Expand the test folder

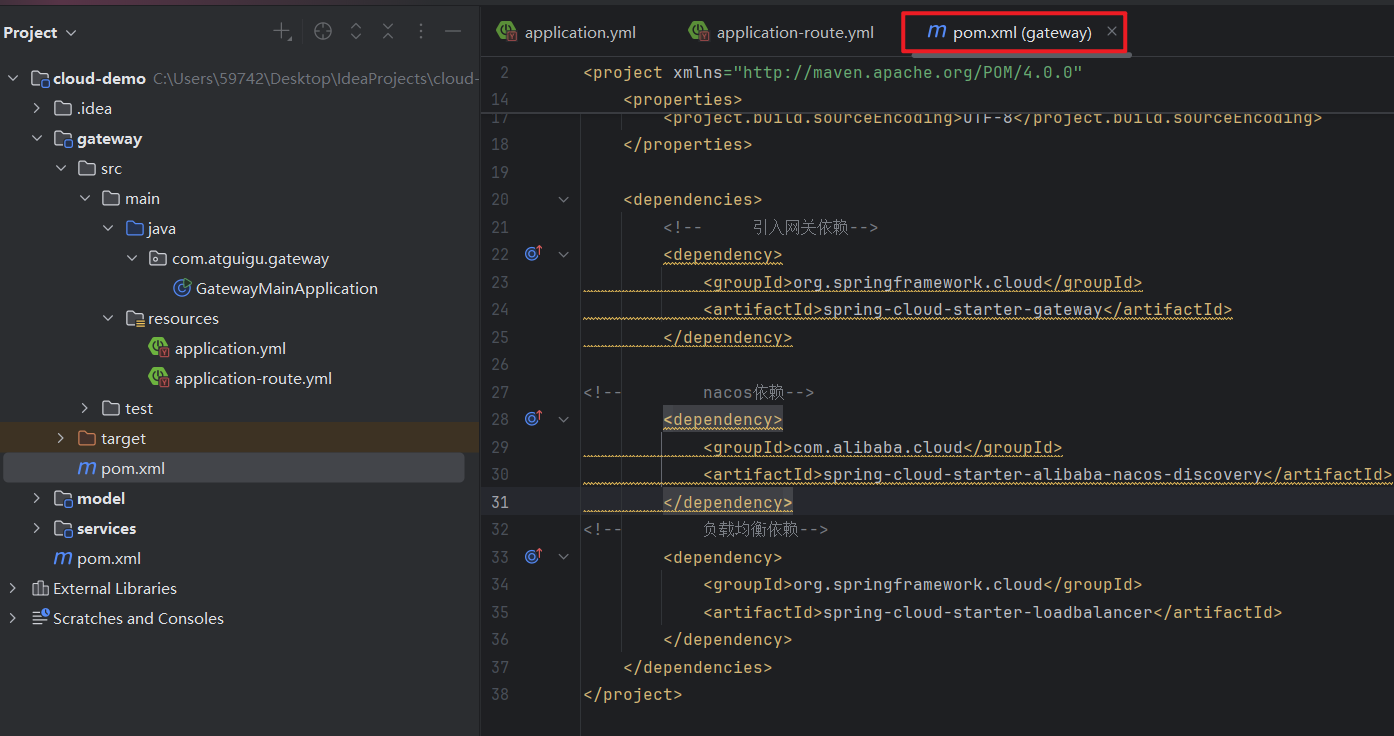pos(85,408)
